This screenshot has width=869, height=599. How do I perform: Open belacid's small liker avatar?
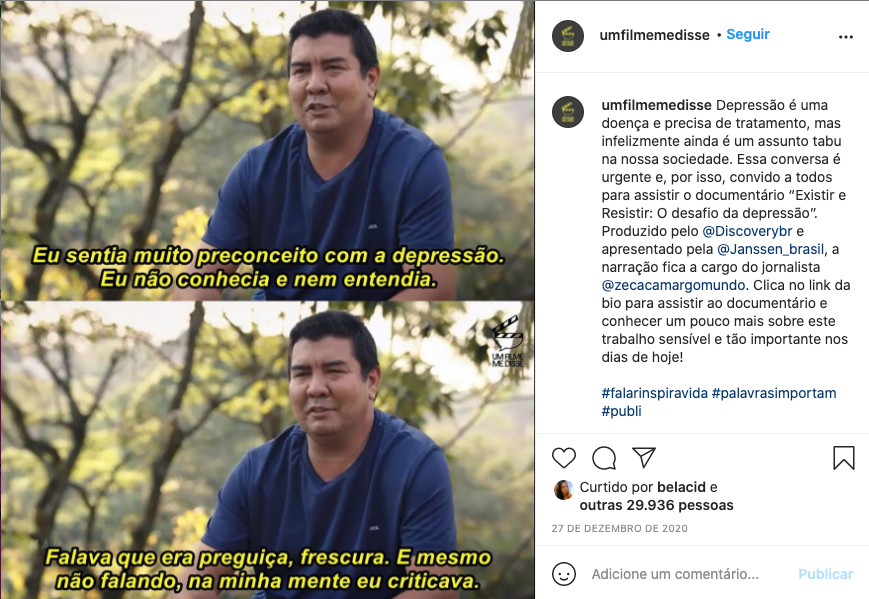click(x=563, y=490)
